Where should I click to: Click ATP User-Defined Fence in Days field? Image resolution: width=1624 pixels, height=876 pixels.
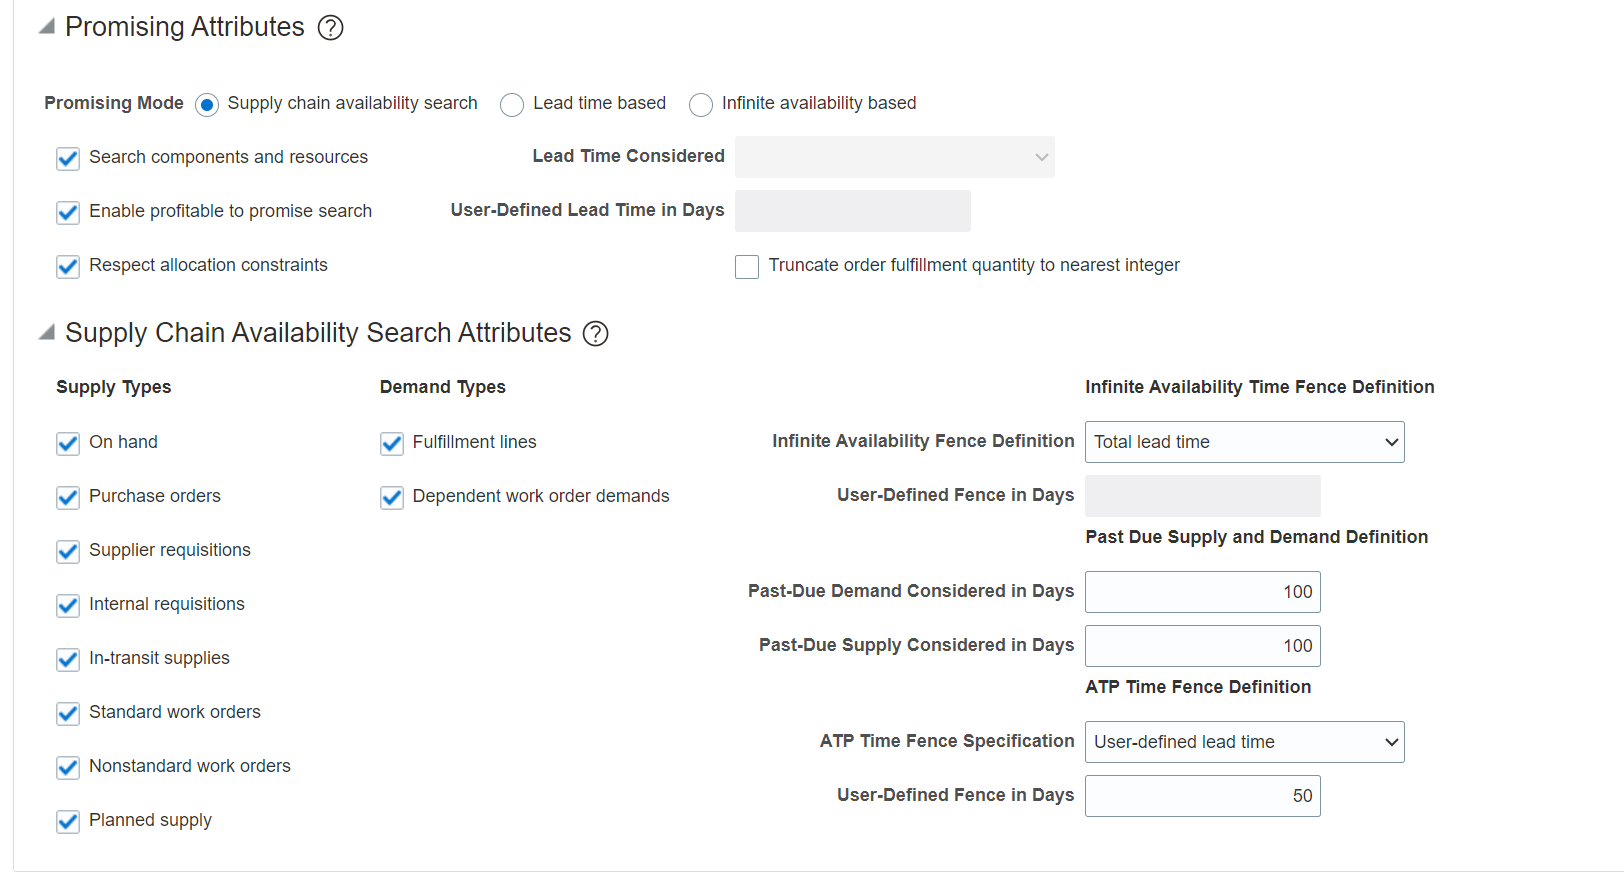click(1202, 796)
